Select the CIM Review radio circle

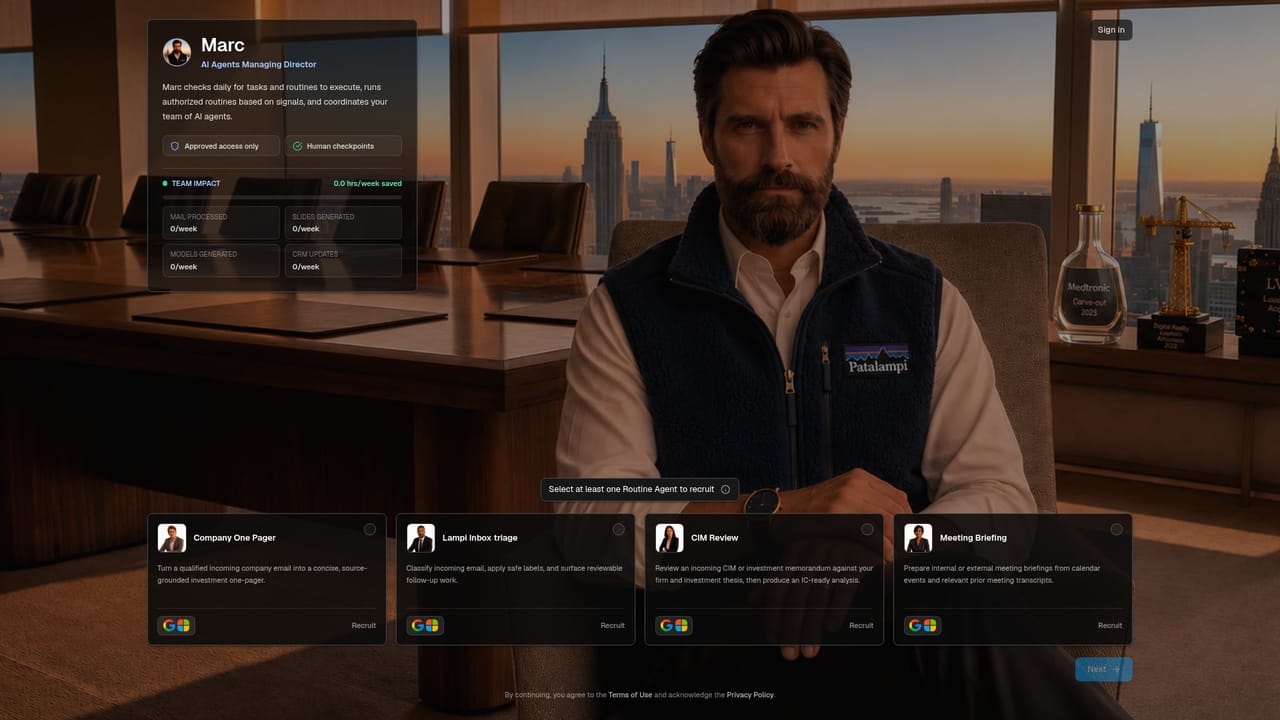[867, 529]
